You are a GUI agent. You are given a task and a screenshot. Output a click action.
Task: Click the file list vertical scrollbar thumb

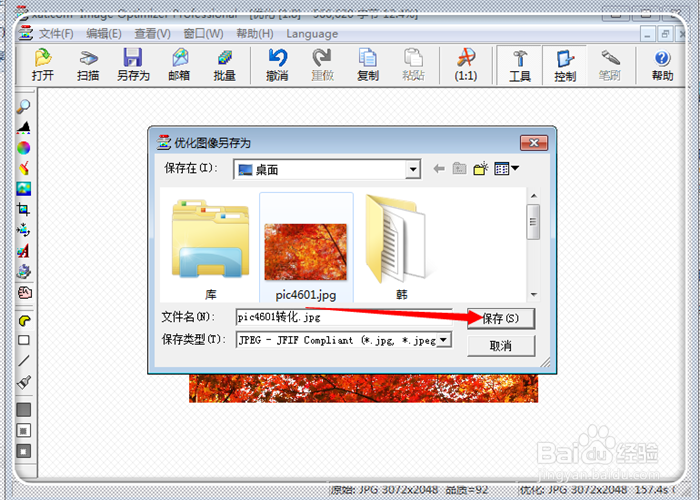point(533,222)
